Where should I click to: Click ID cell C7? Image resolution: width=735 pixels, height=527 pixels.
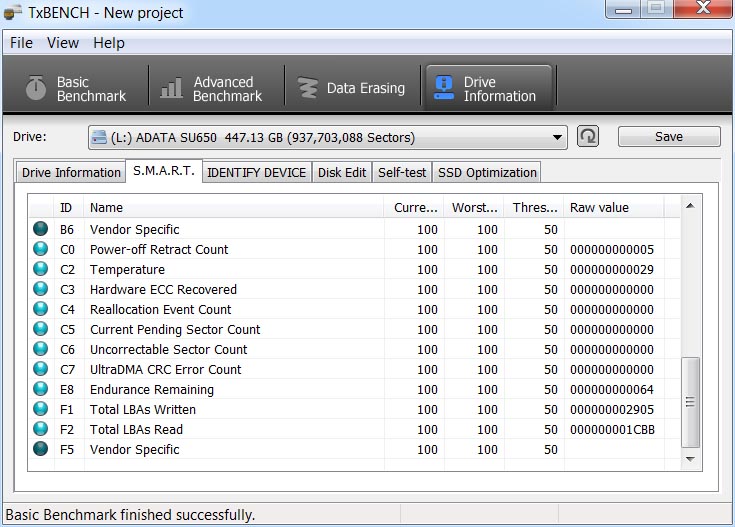(x=68, y=369)
